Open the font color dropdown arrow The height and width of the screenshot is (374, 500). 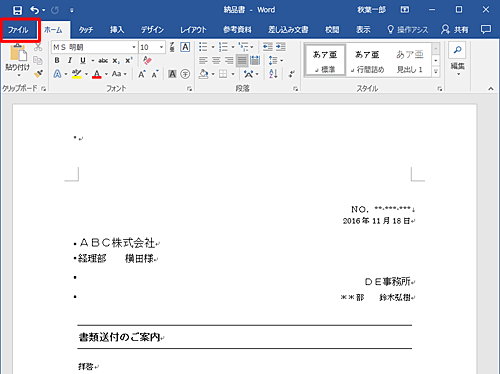[106, 74]
